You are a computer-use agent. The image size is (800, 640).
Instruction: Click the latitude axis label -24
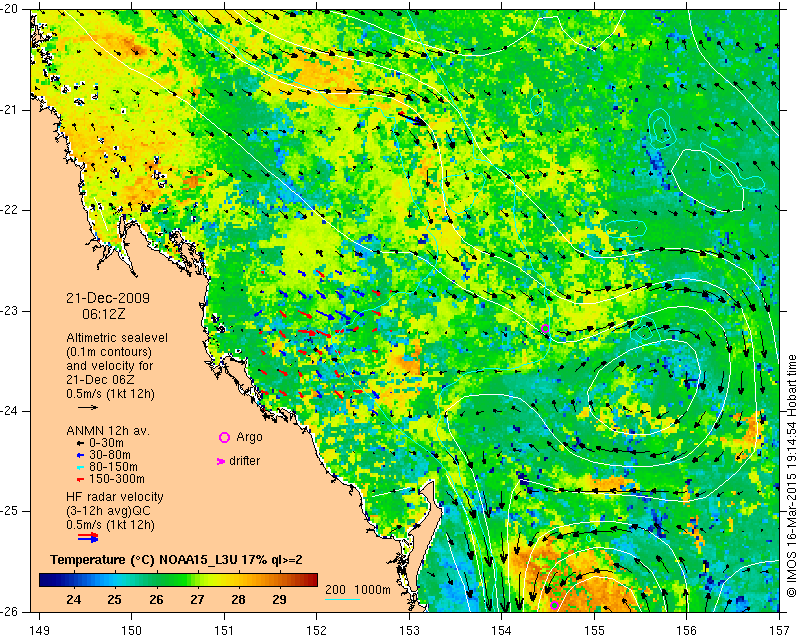tap(10, 411)
